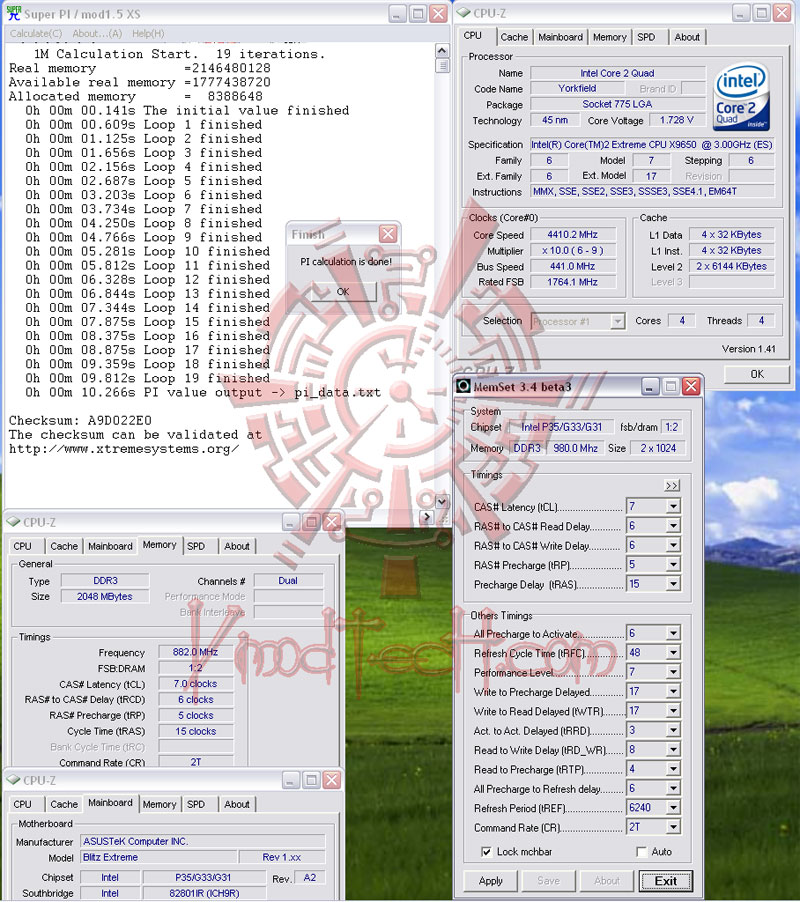Select CPU tab in CPU-Z Memory window

tap(22, 546)
